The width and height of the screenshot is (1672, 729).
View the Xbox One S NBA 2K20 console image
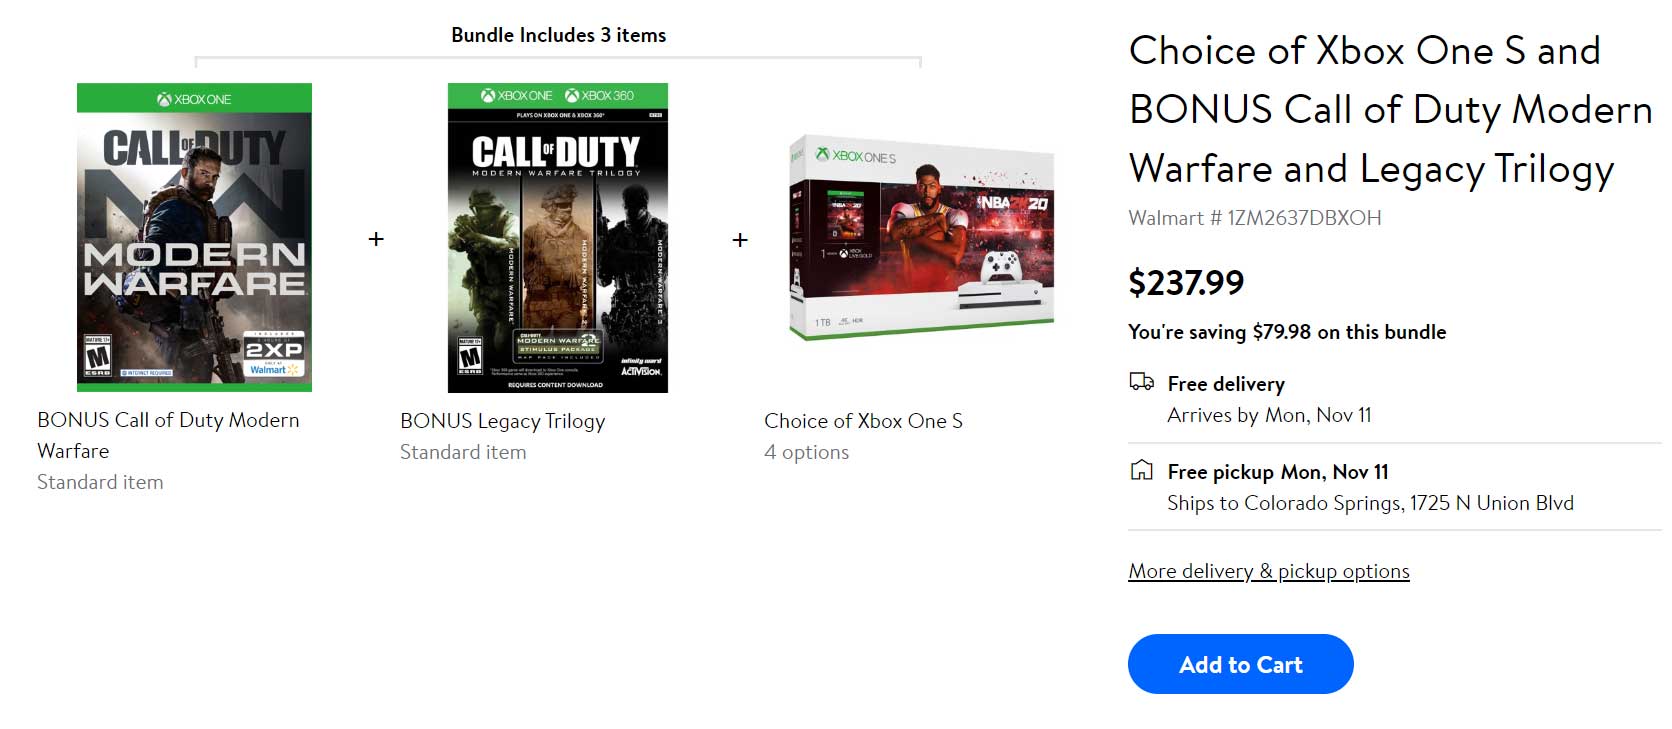tap(921, 238)
